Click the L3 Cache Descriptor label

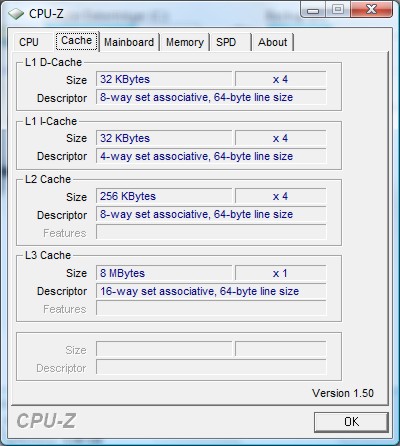click(x=62, y=291)
